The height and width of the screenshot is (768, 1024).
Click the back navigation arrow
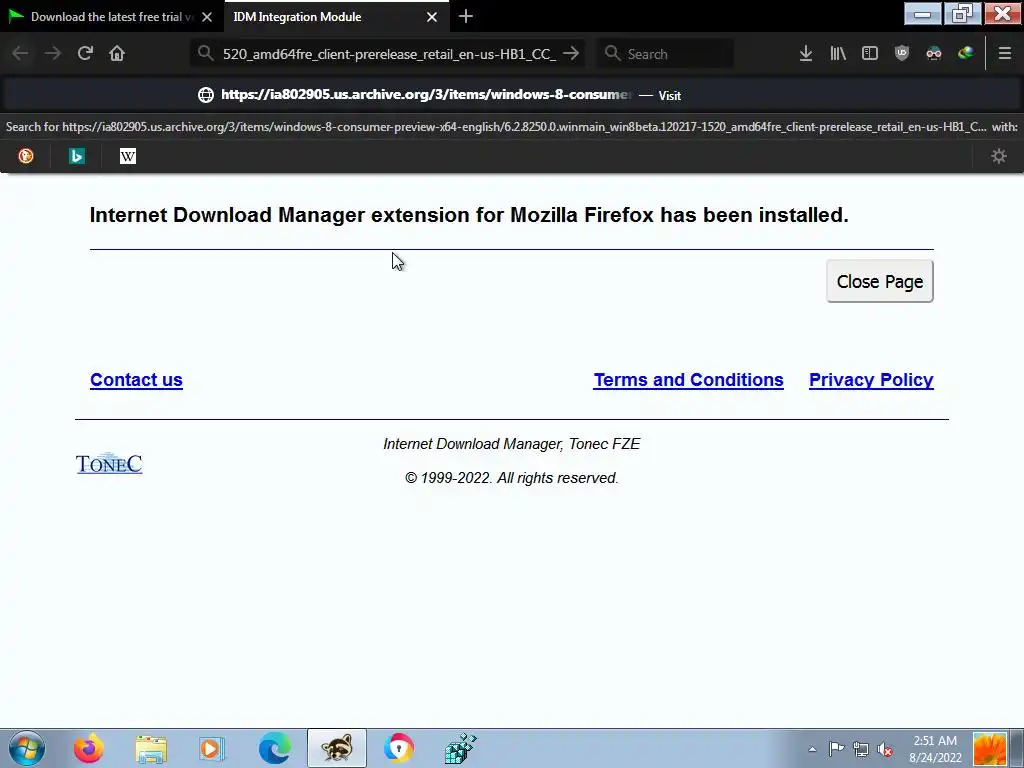point(20,54)
